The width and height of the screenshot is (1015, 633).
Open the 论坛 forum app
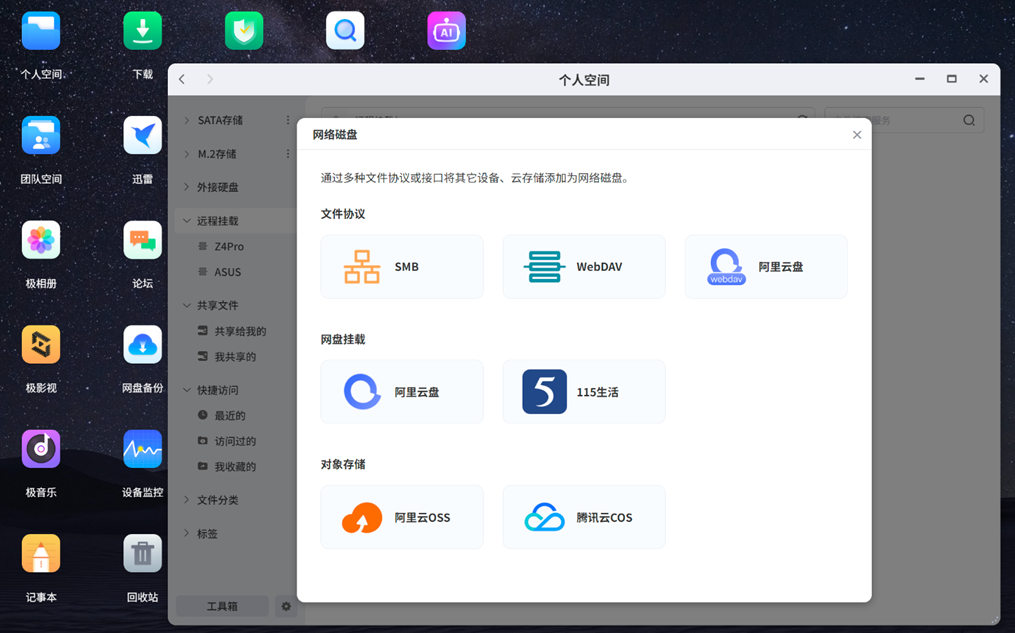click(142, 240)
